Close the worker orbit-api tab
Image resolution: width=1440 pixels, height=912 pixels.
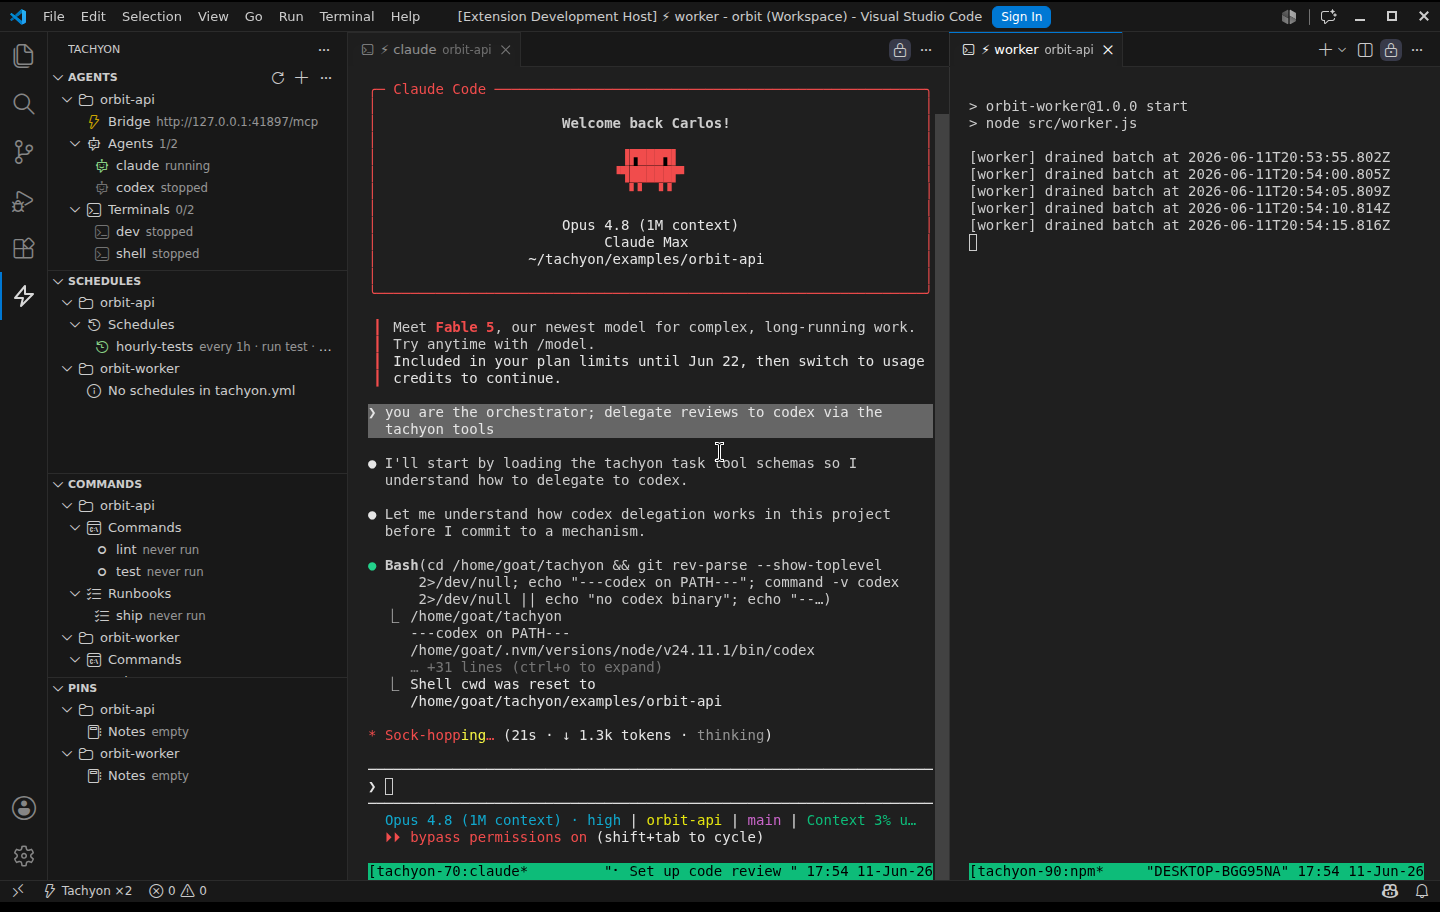[1108, 50]
